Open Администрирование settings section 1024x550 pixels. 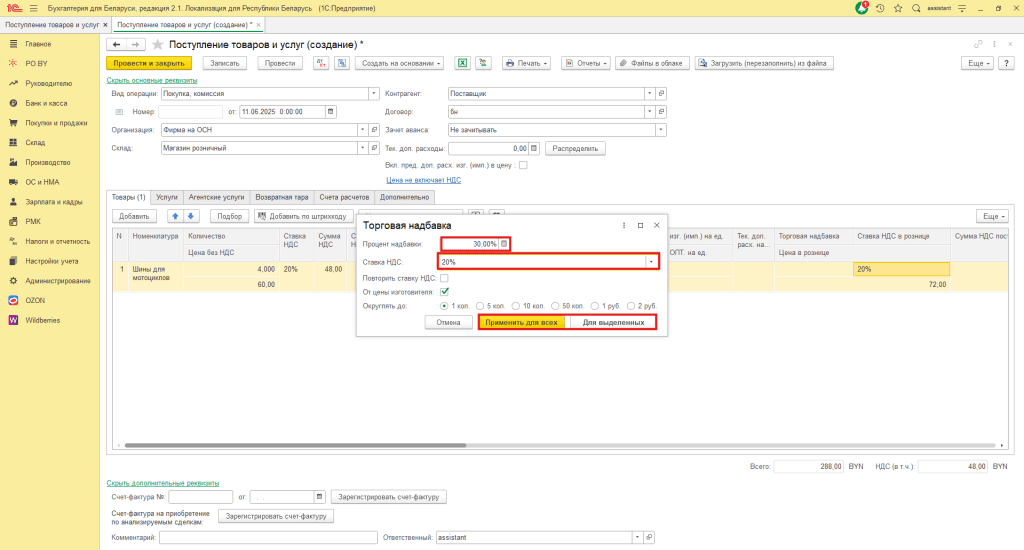point(57,281)
